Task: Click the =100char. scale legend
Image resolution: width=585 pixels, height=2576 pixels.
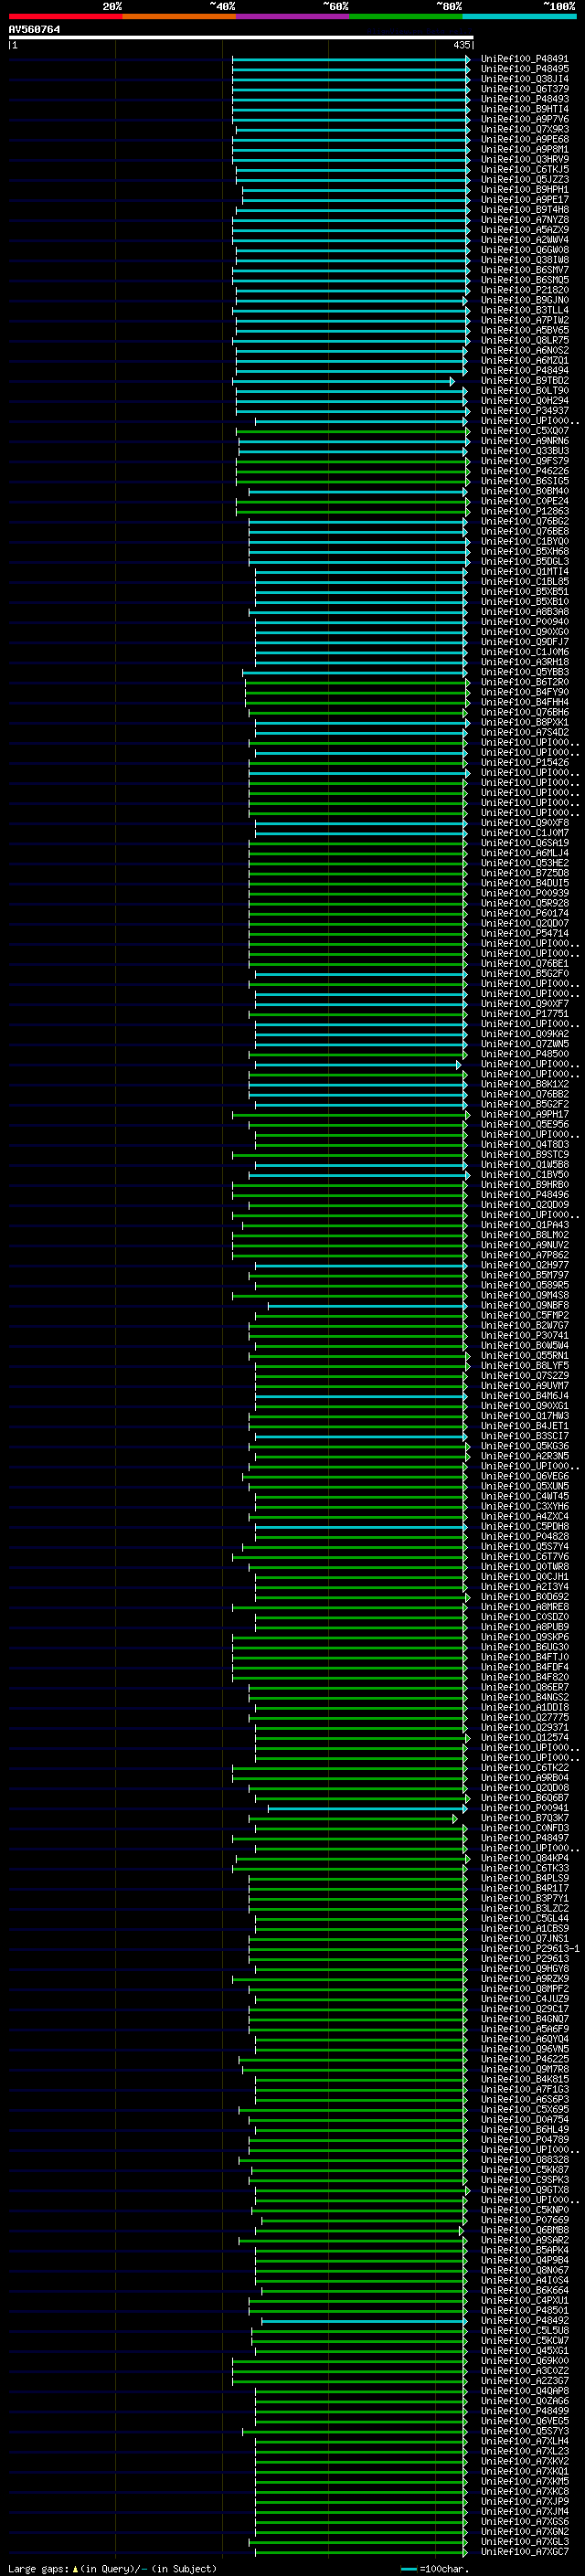Action: coord(434,2569)
